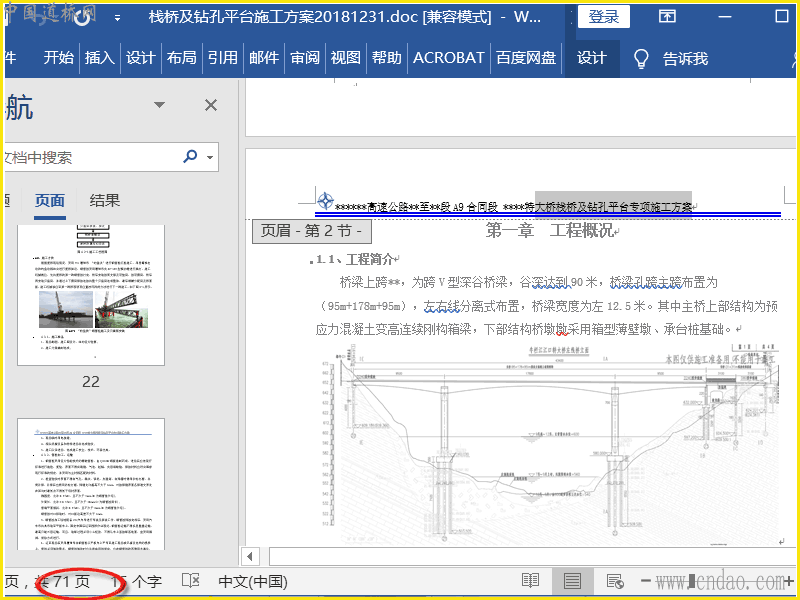Screen dimensions: 800x600
Task: Open the ACROBAT ribbon tab
Action: click(448, 58)
